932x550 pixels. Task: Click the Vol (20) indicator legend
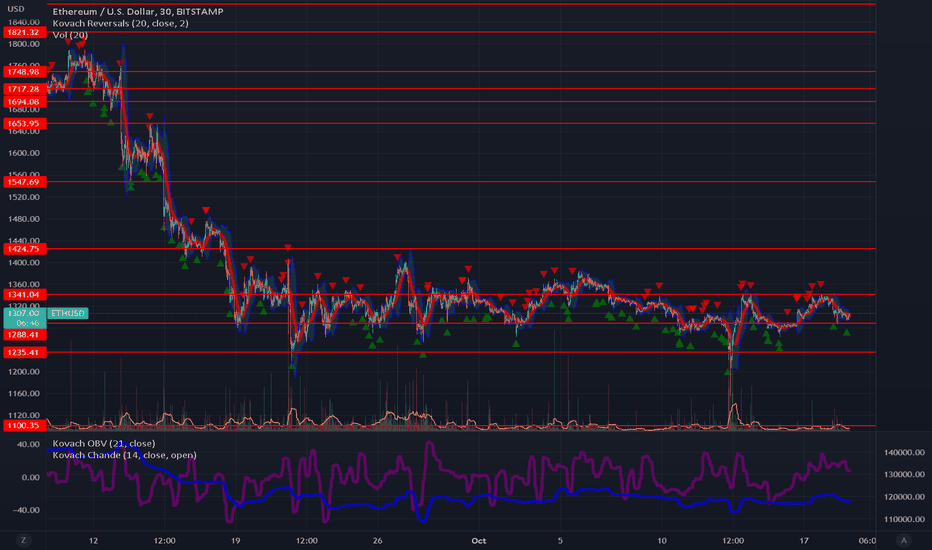click(x=70, y=35)
